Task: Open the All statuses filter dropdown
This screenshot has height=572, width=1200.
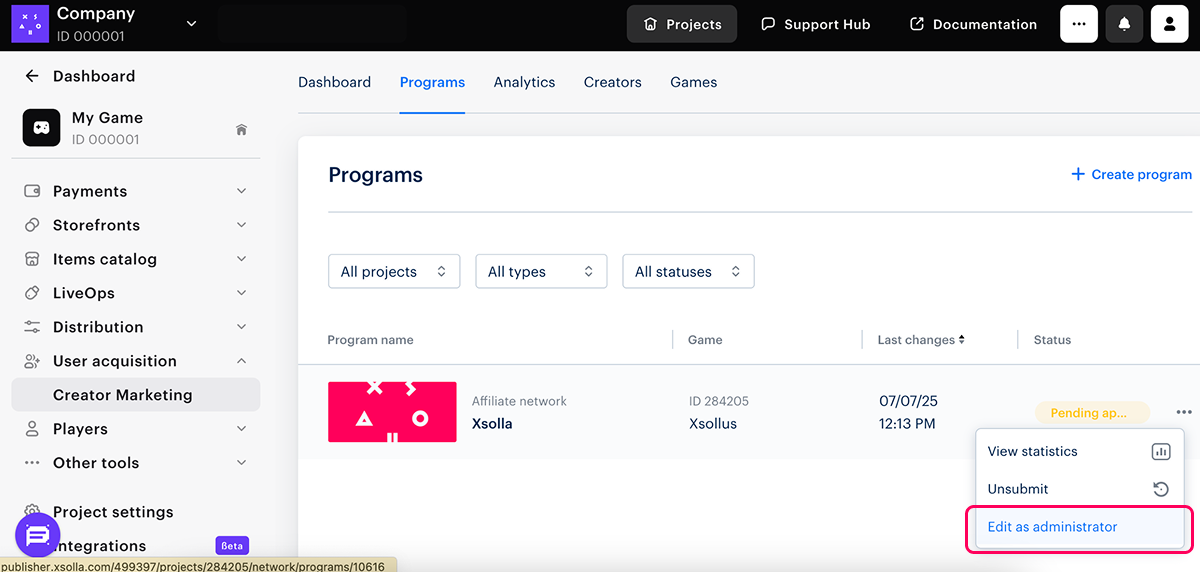Action: [688, 271]
